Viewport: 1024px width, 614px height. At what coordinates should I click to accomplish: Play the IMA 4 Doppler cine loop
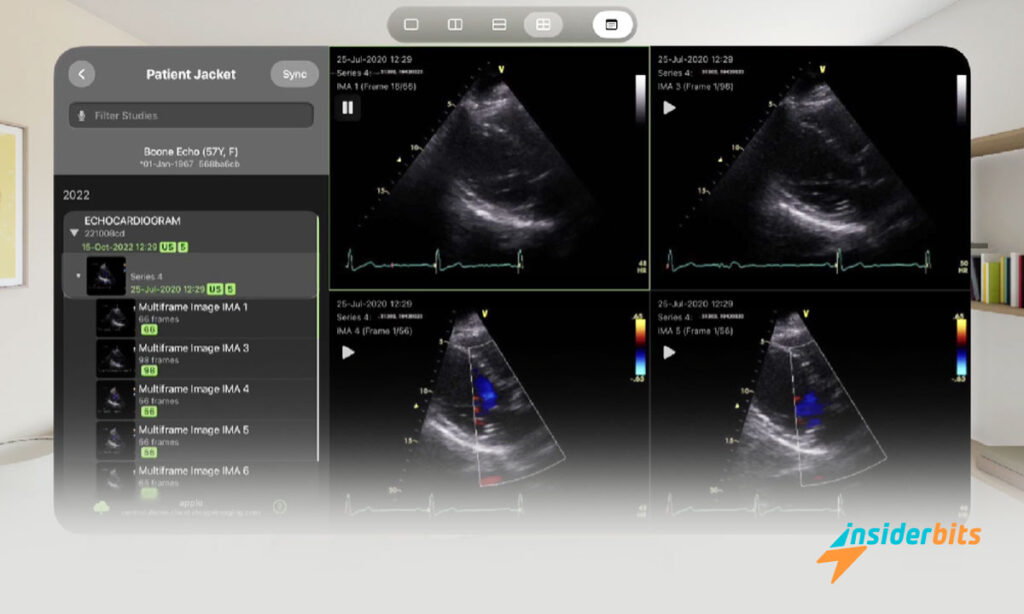tap(347, 352)
